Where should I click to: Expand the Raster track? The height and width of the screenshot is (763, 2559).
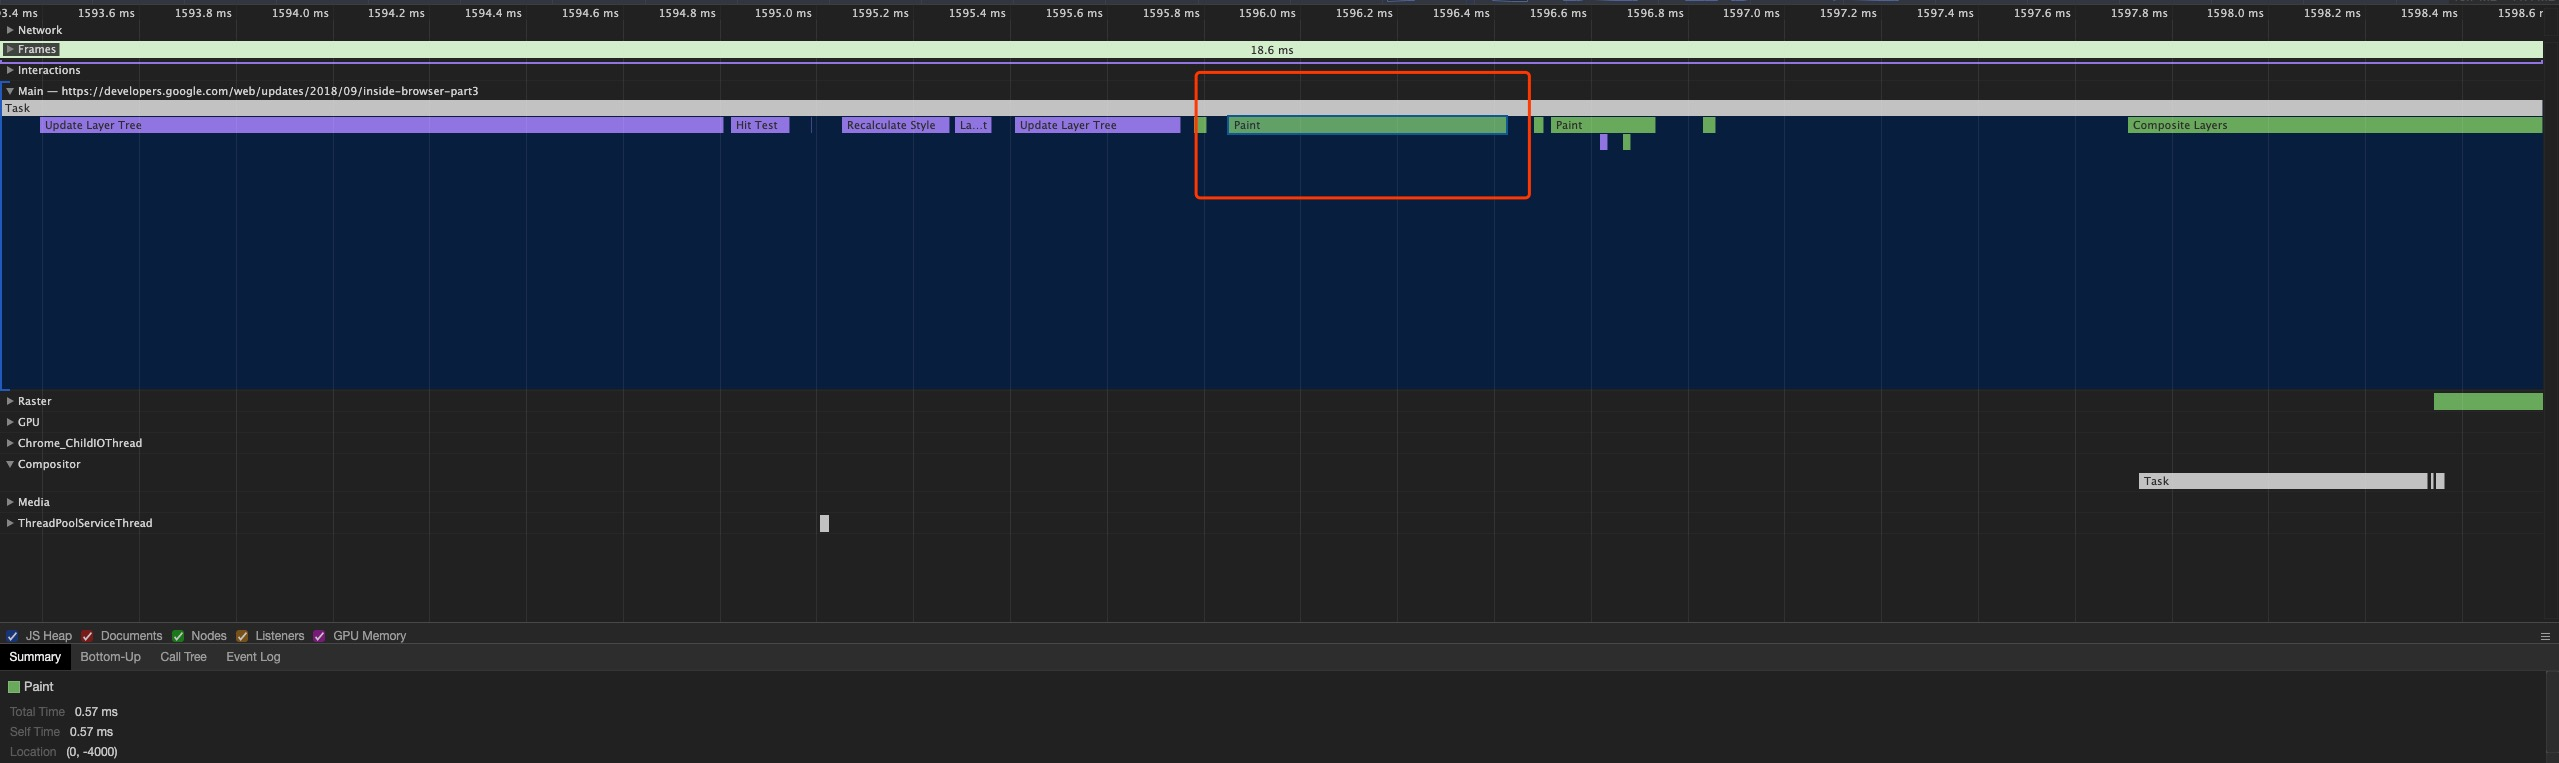[10, 401]
